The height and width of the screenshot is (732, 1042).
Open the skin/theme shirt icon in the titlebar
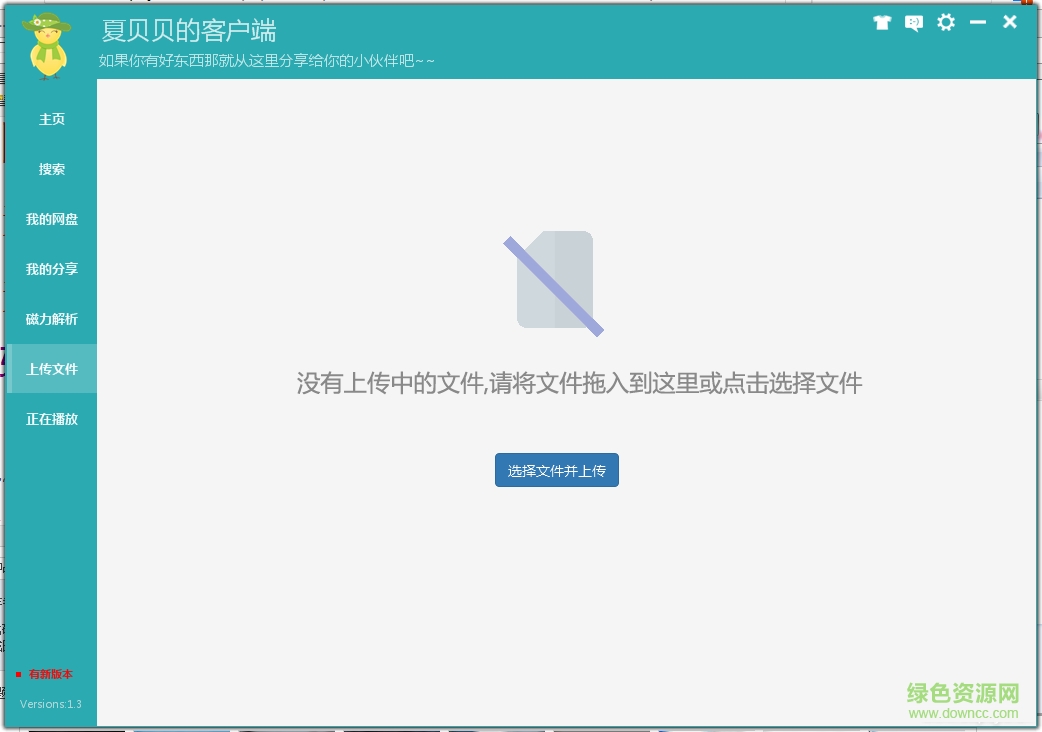click(882, 21)
